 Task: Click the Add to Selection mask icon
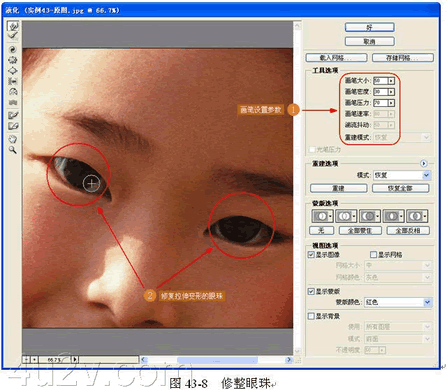point(346,216)
